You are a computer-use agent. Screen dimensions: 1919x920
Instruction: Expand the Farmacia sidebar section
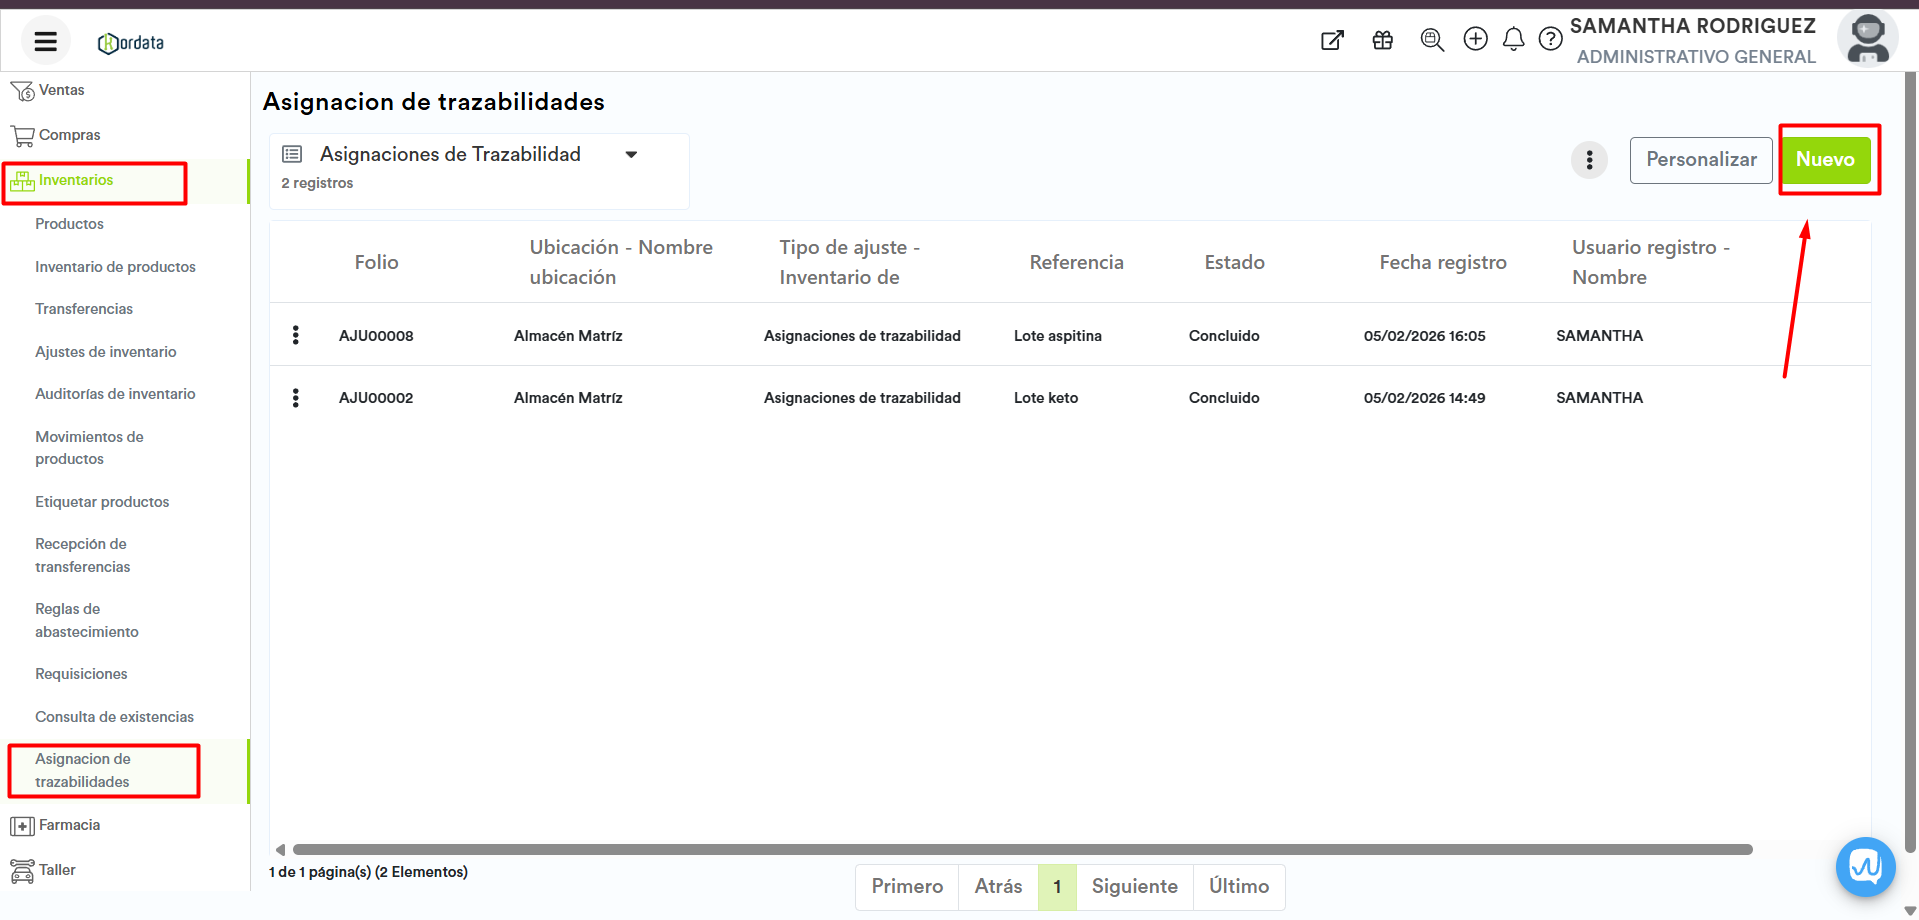click(x=68, y=825)
